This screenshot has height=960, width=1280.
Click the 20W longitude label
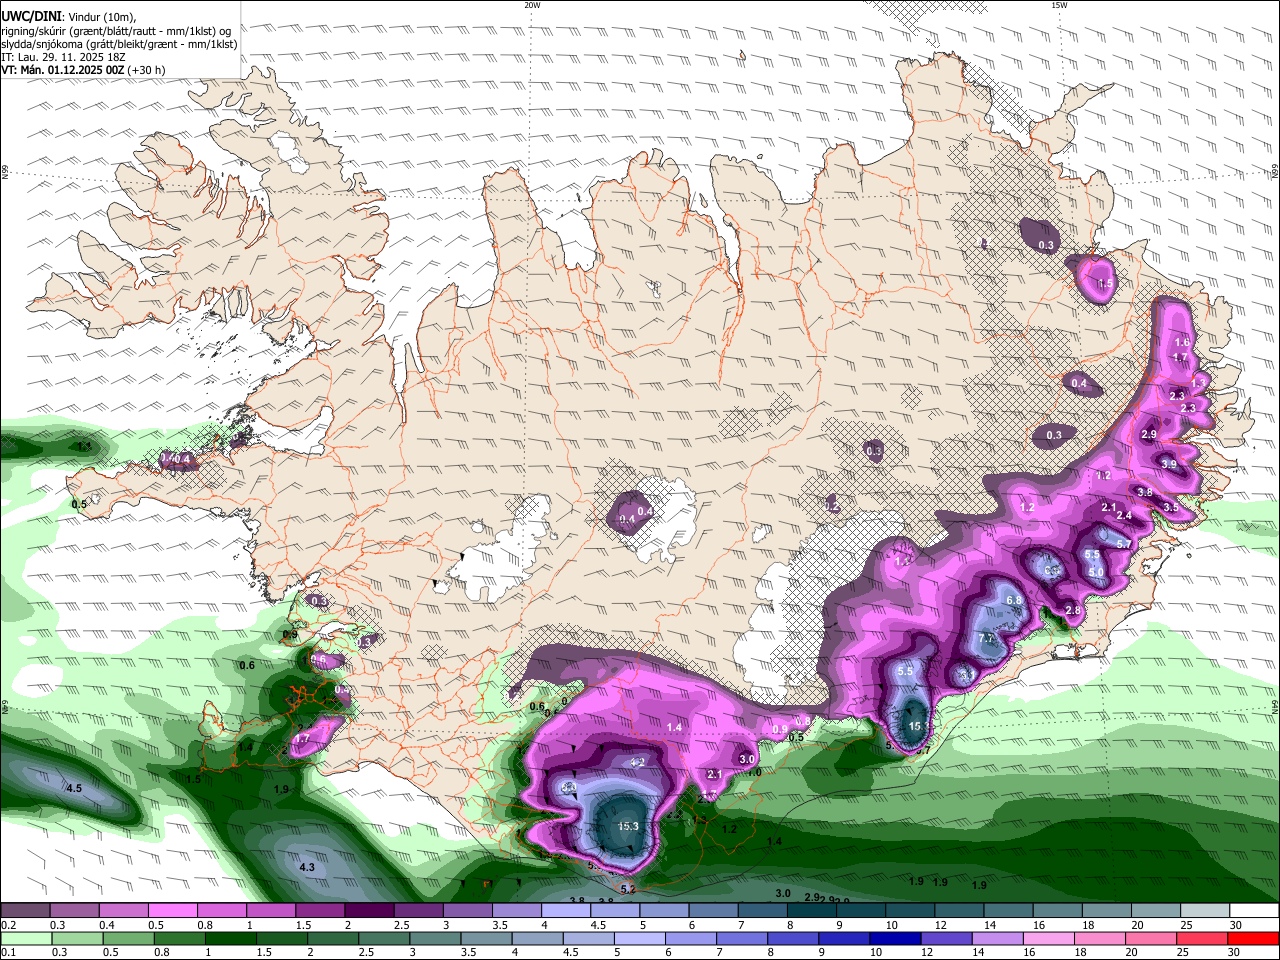pos(532,5)
